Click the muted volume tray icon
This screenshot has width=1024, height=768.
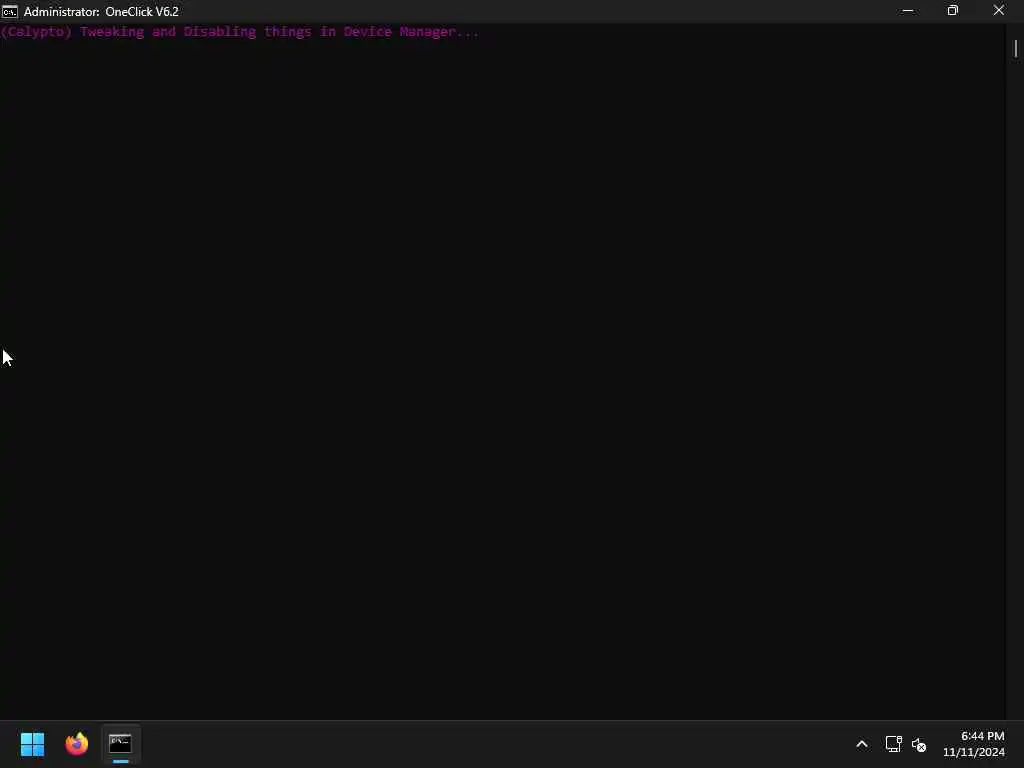[919, 744]
